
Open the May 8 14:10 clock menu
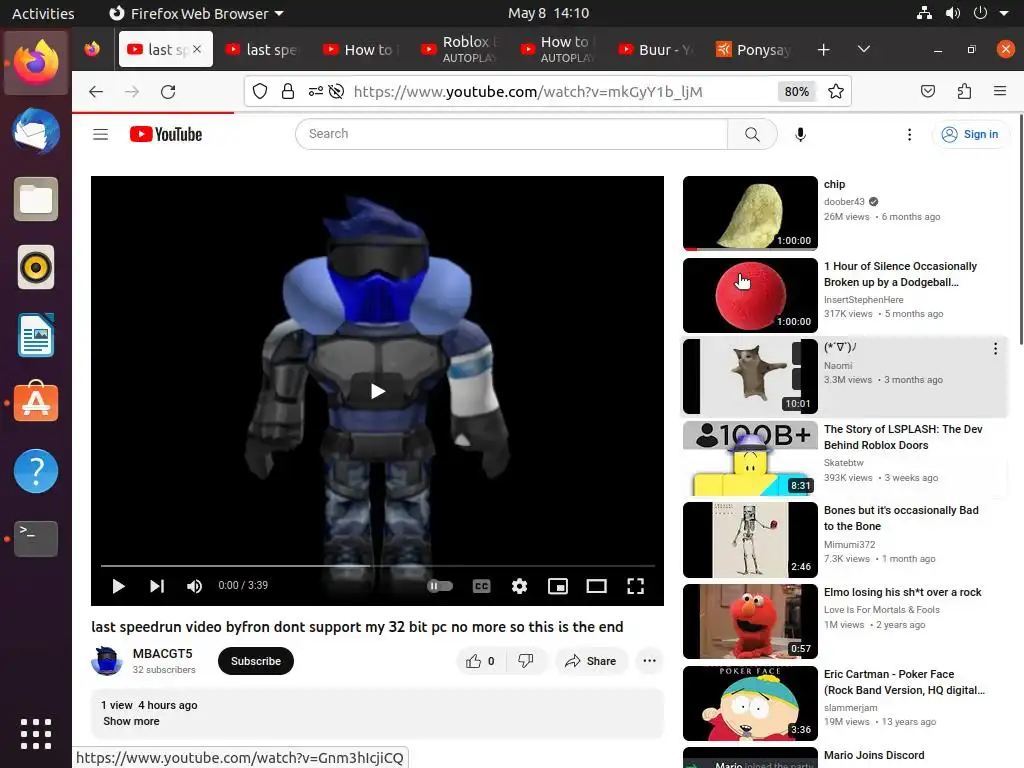tap(549, 13)
